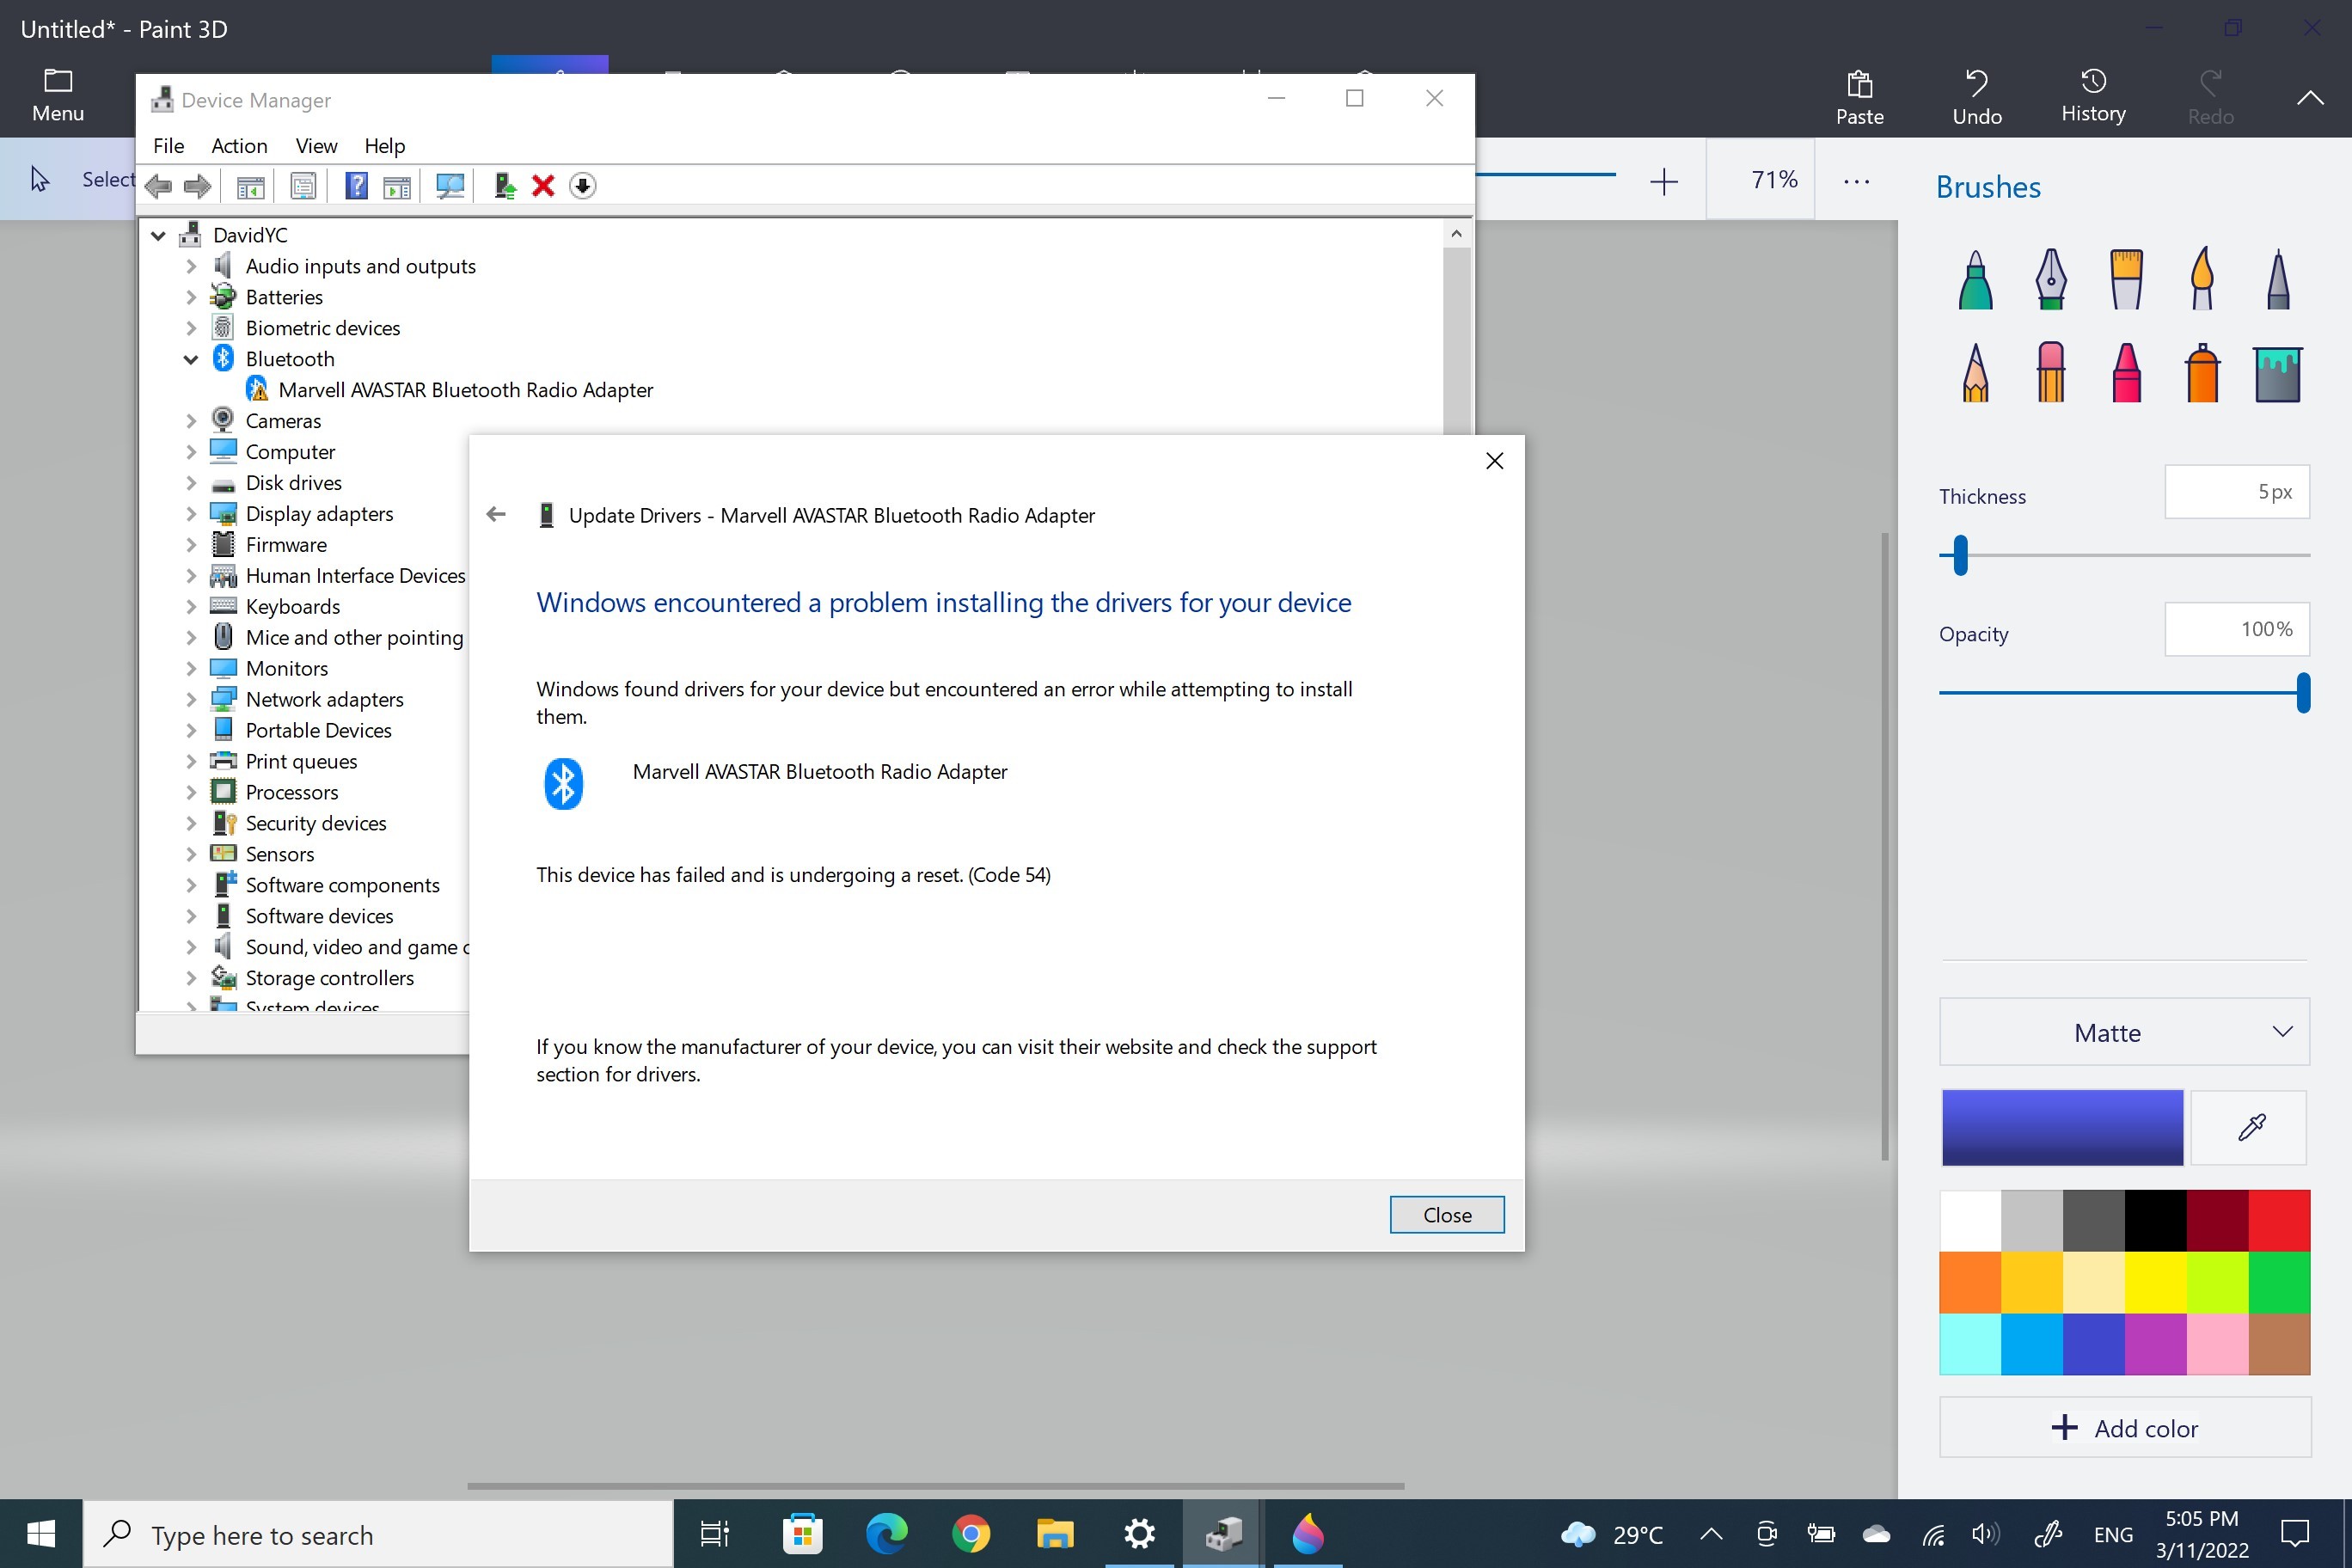
Task: Open the View menu in Device Manager
Action: click(x=316, y=146)
